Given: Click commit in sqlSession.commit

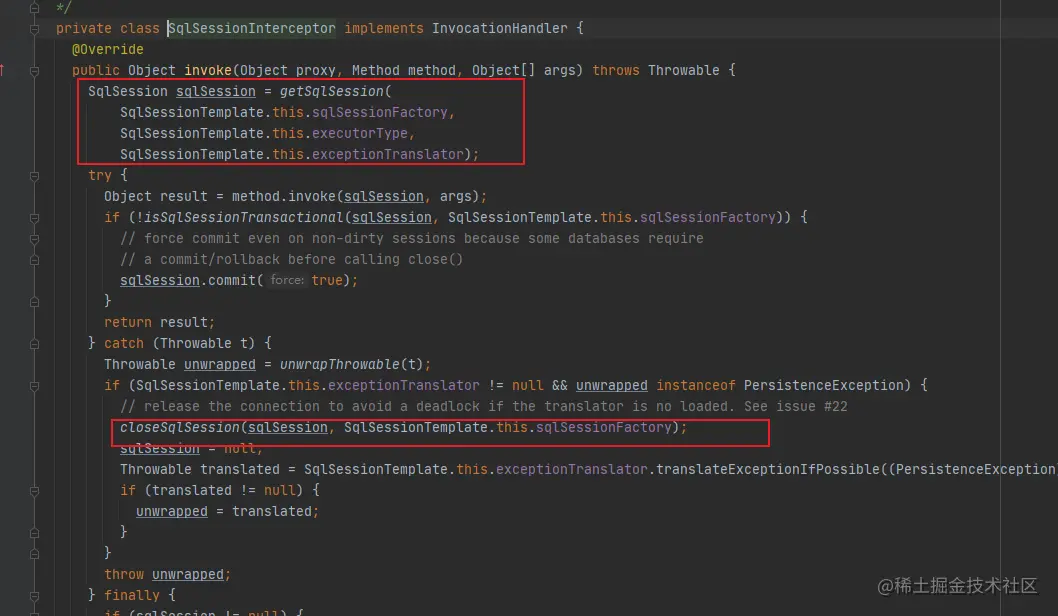Looking at the screenshot, I should (x=231, y=280).
